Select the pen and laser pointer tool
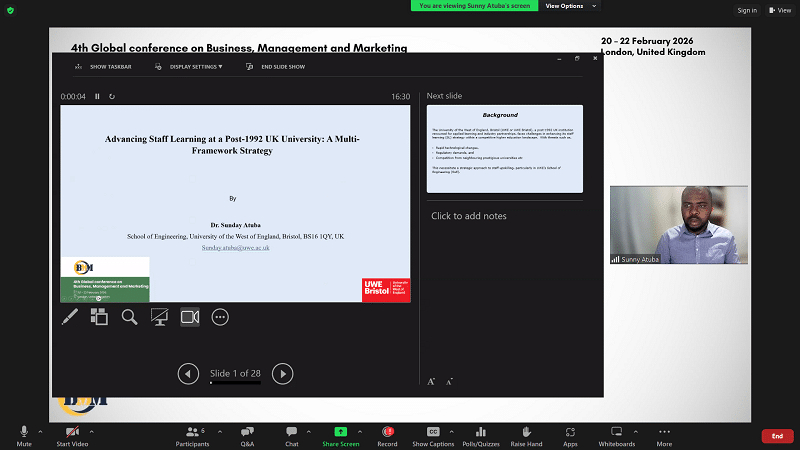Screen dimensions: 800x450 70,317
